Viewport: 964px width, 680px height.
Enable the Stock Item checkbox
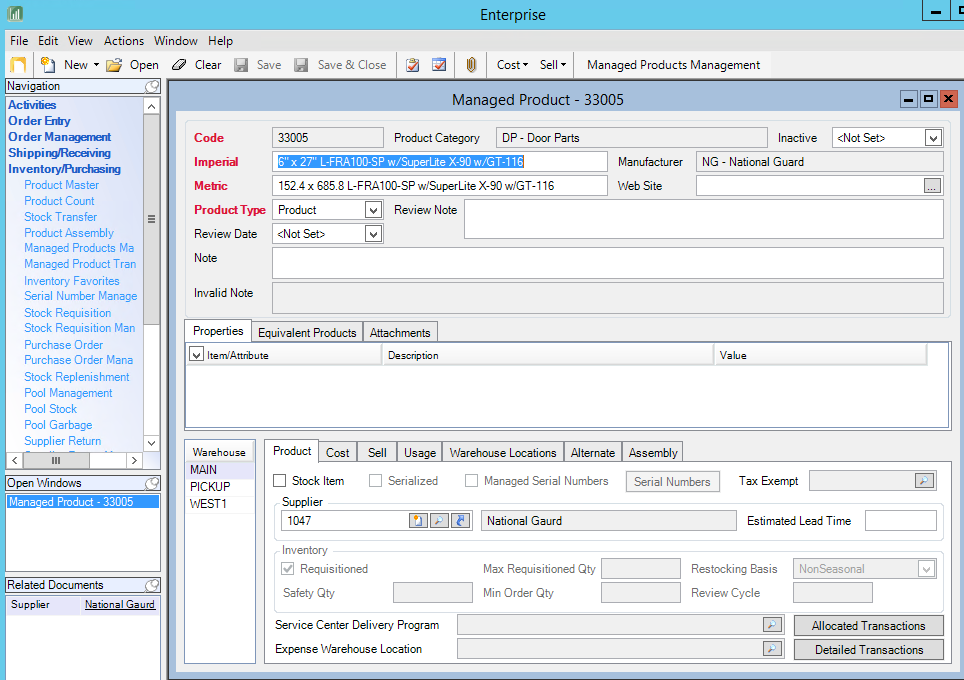pos(280,481)
